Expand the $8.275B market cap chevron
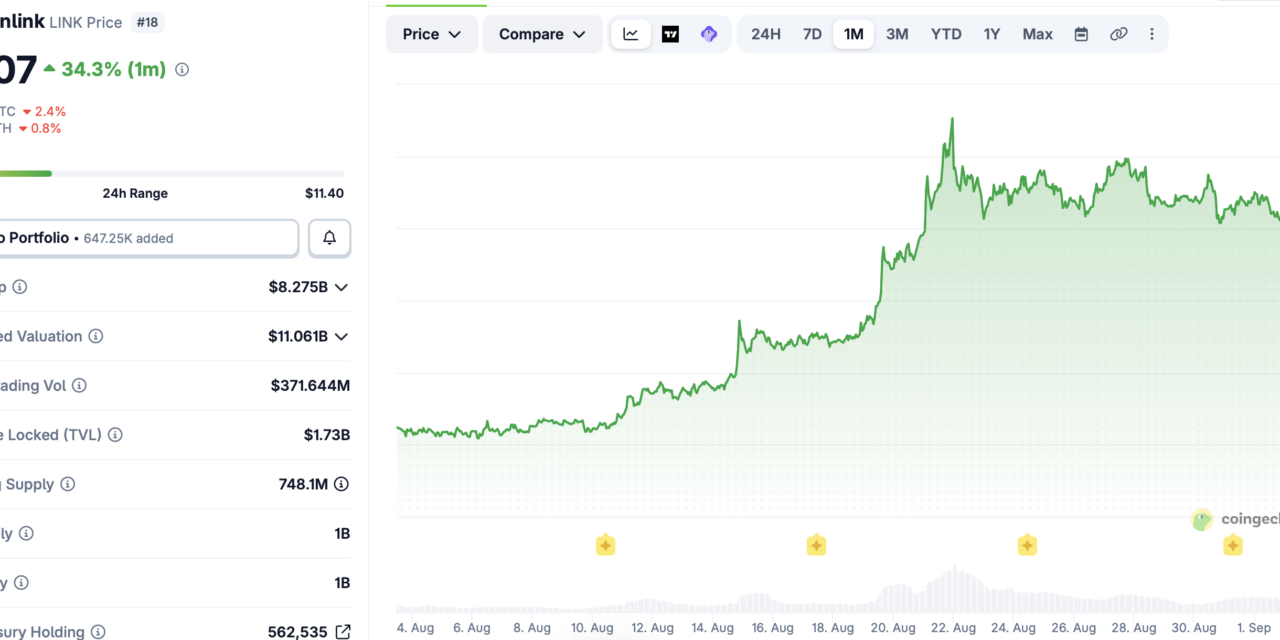 pos(341,287)
